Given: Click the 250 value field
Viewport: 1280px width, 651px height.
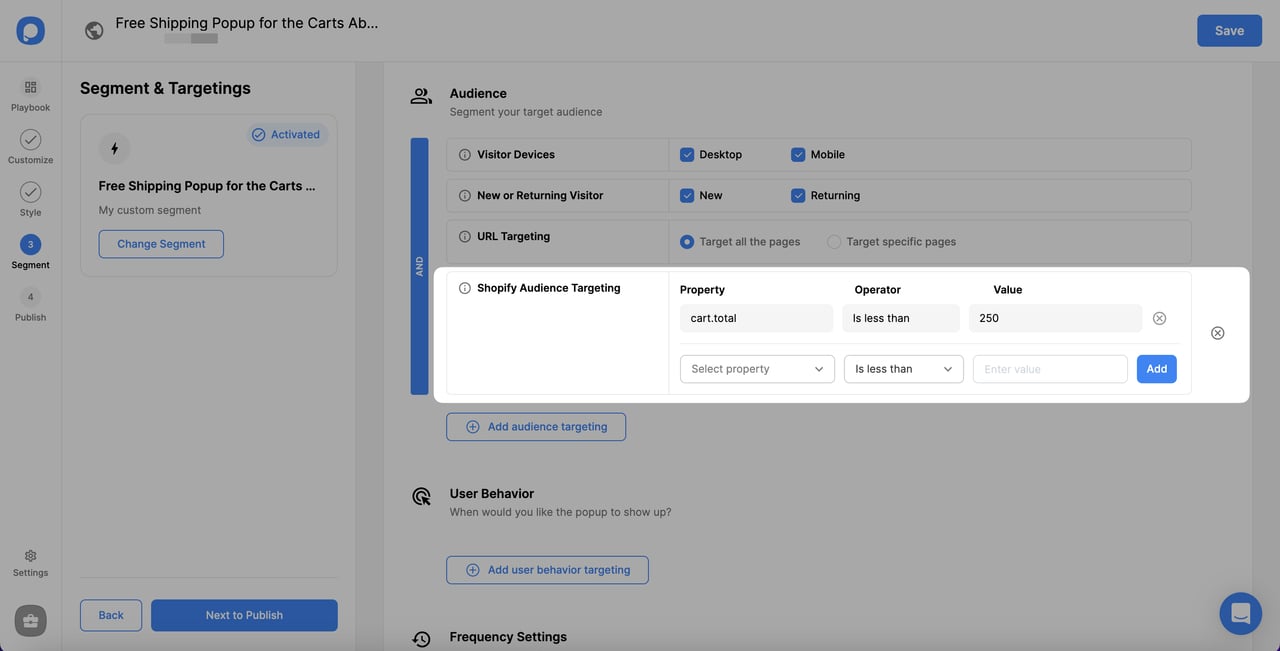Looking at the screenshot, I should pyautogui.click(x=1055, y=318).
